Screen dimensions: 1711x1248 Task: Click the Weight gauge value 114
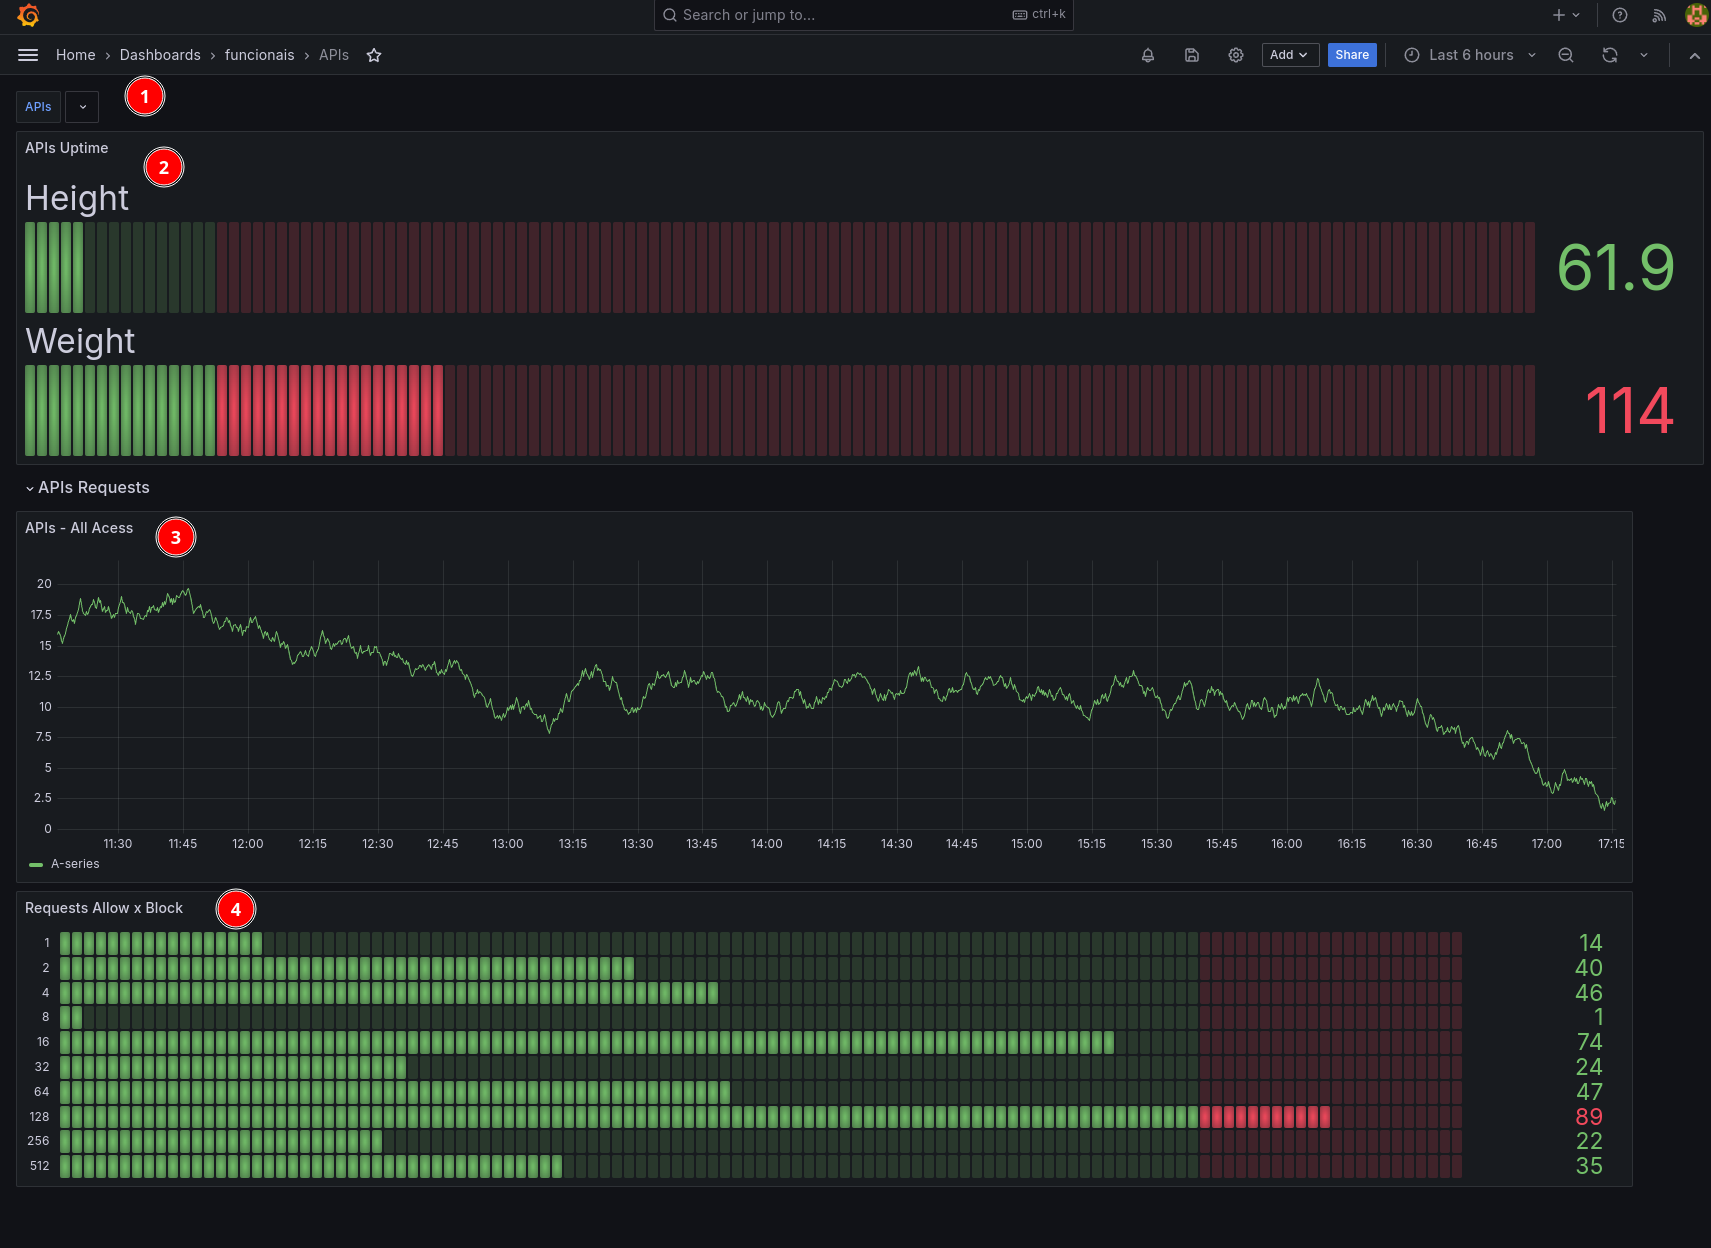tap(1628, 411)
